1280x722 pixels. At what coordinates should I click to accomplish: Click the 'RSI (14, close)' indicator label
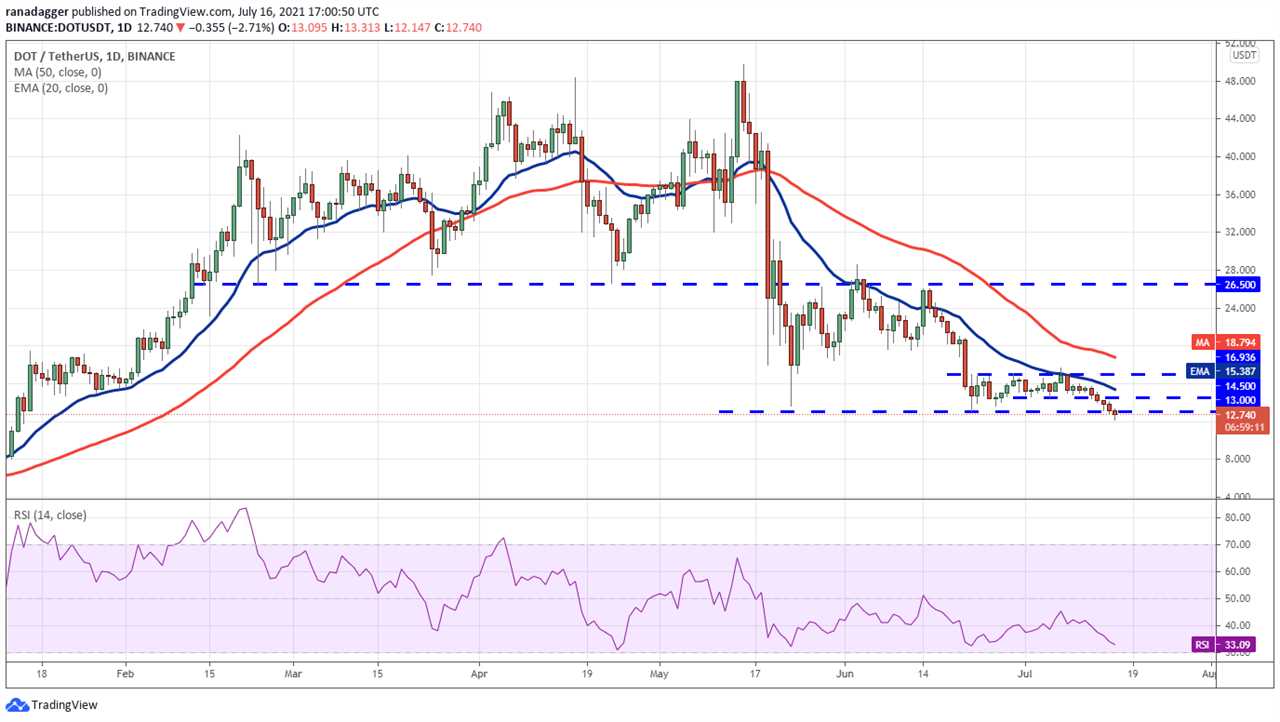(50, 515)
